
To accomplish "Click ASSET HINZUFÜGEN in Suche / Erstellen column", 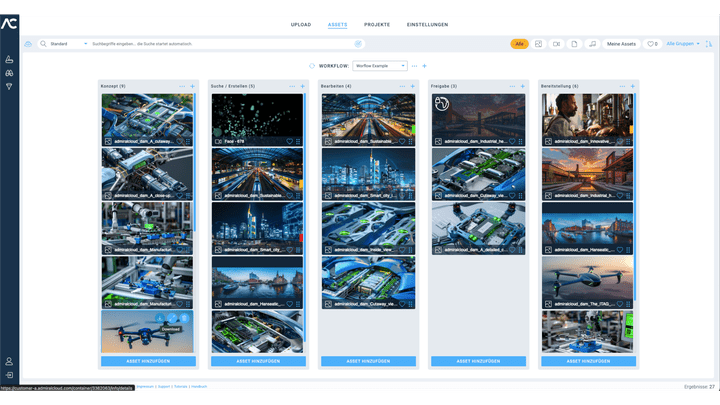I will coord(258,361).
